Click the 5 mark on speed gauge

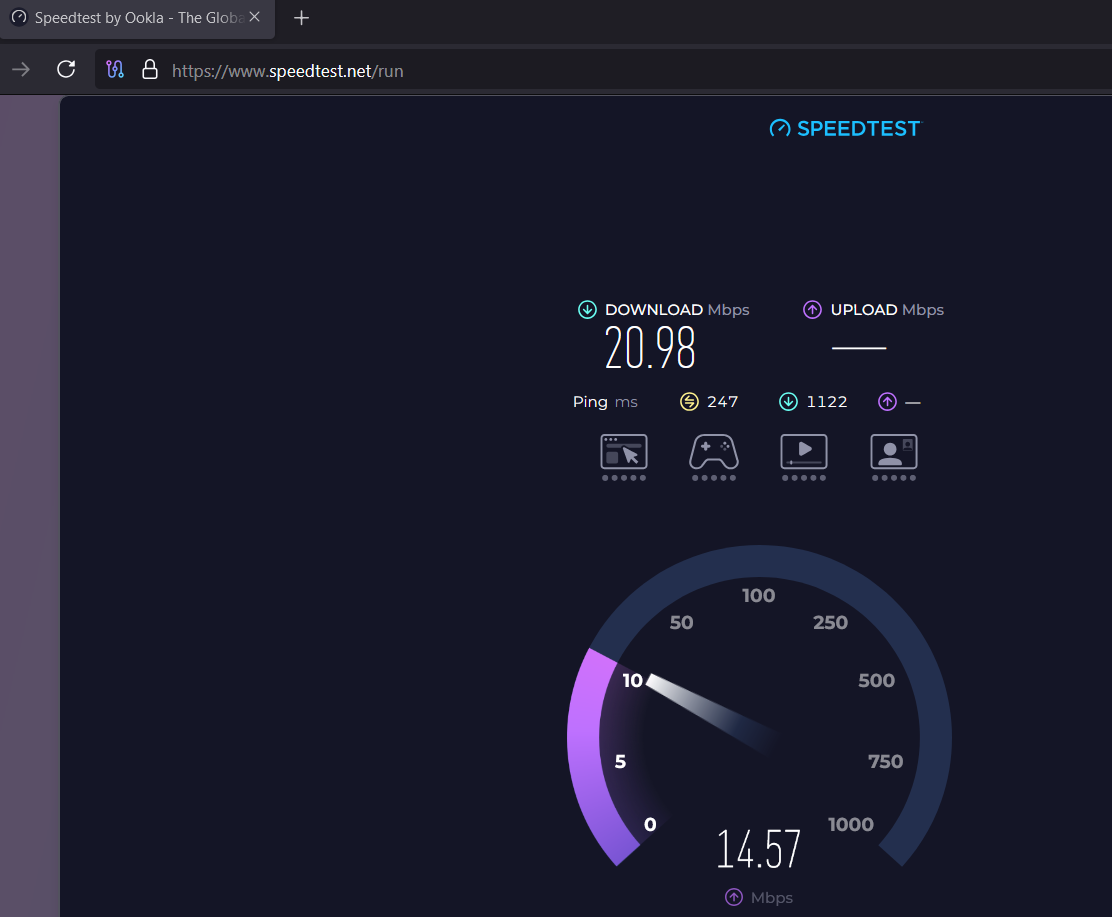click(621, 762)
